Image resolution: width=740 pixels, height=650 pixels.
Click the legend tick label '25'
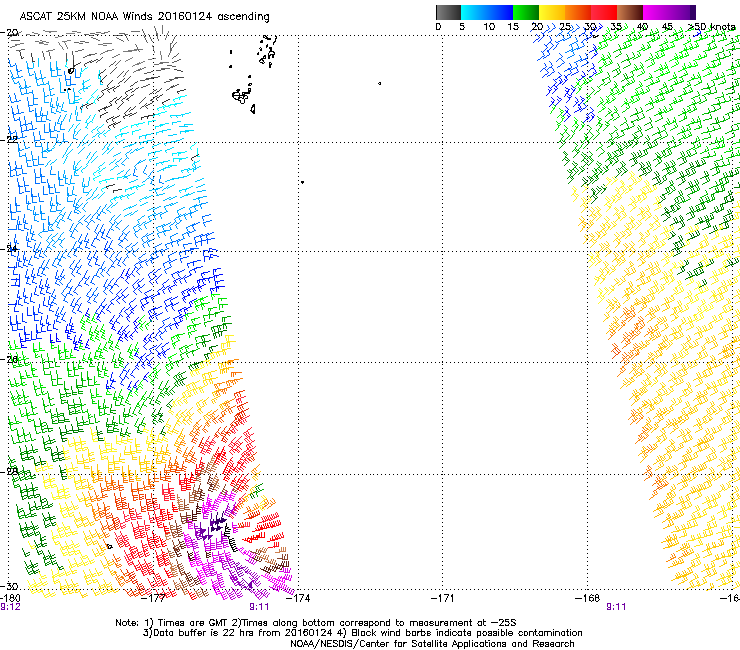click(x=565, y=27)
